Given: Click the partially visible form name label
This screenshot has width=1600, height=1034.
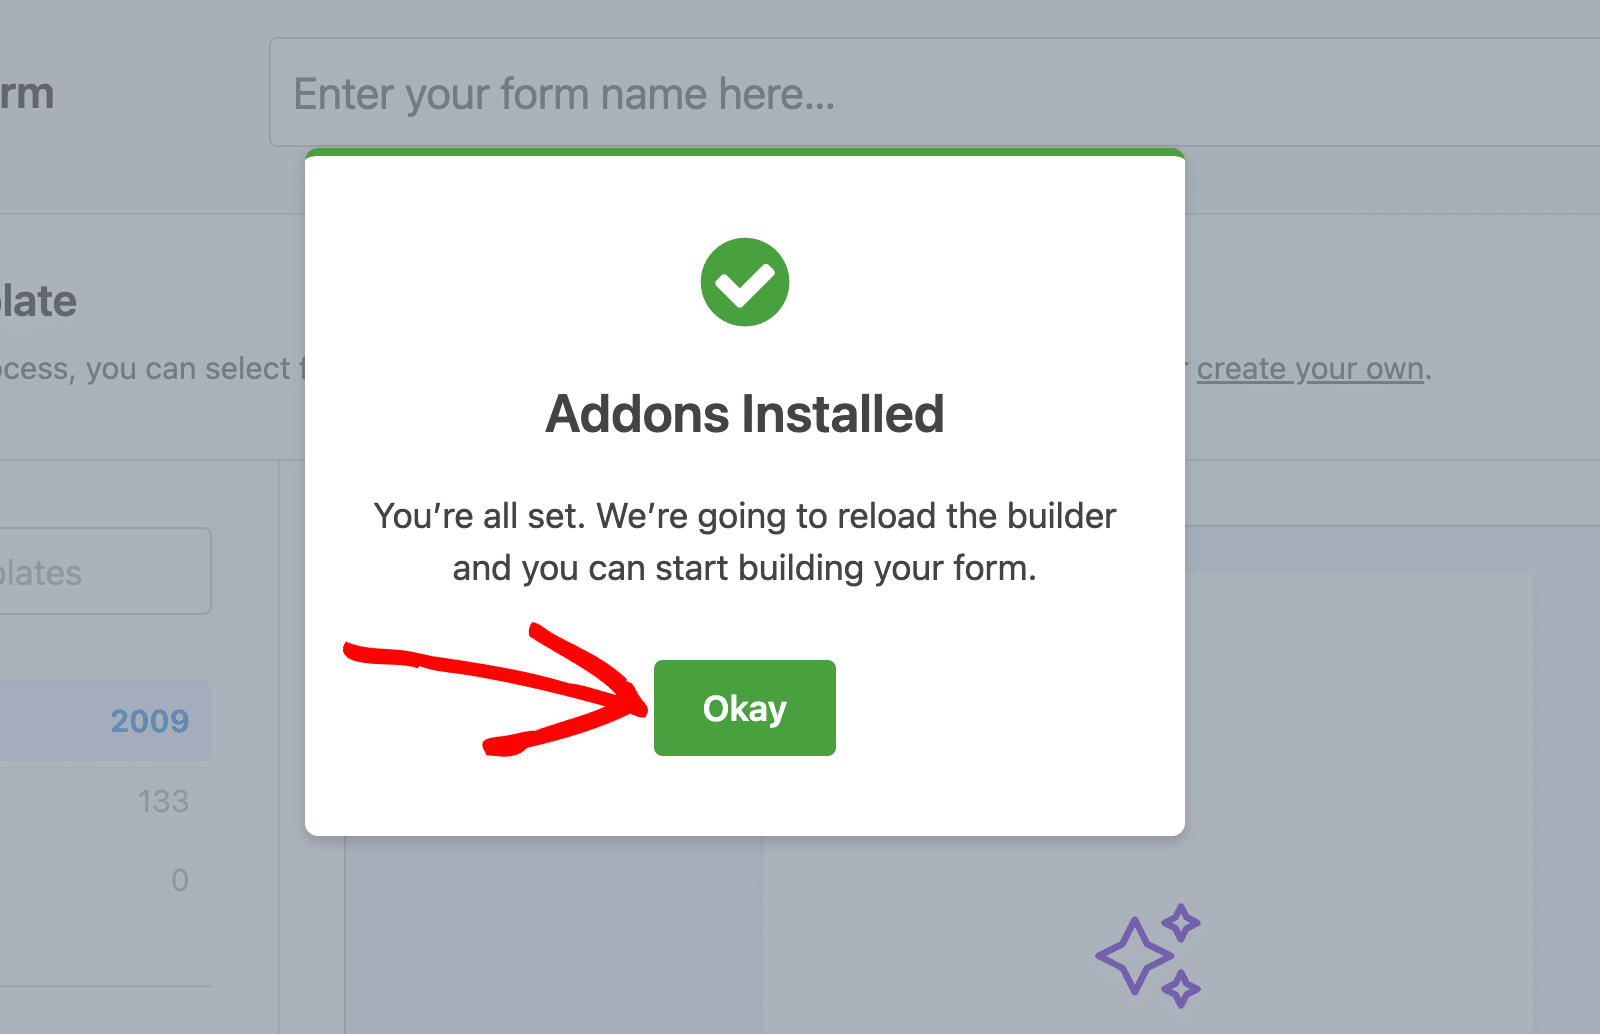Looking at the screenshot, I should pos(27,94).
